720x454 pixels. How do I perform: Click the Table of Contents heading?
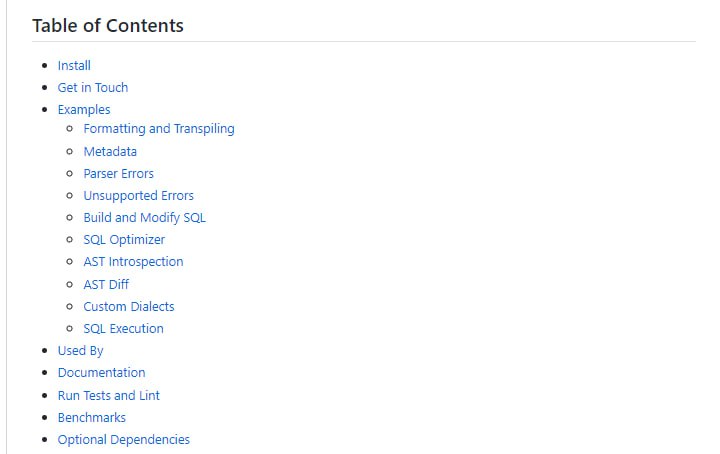(x=108, y=25)
